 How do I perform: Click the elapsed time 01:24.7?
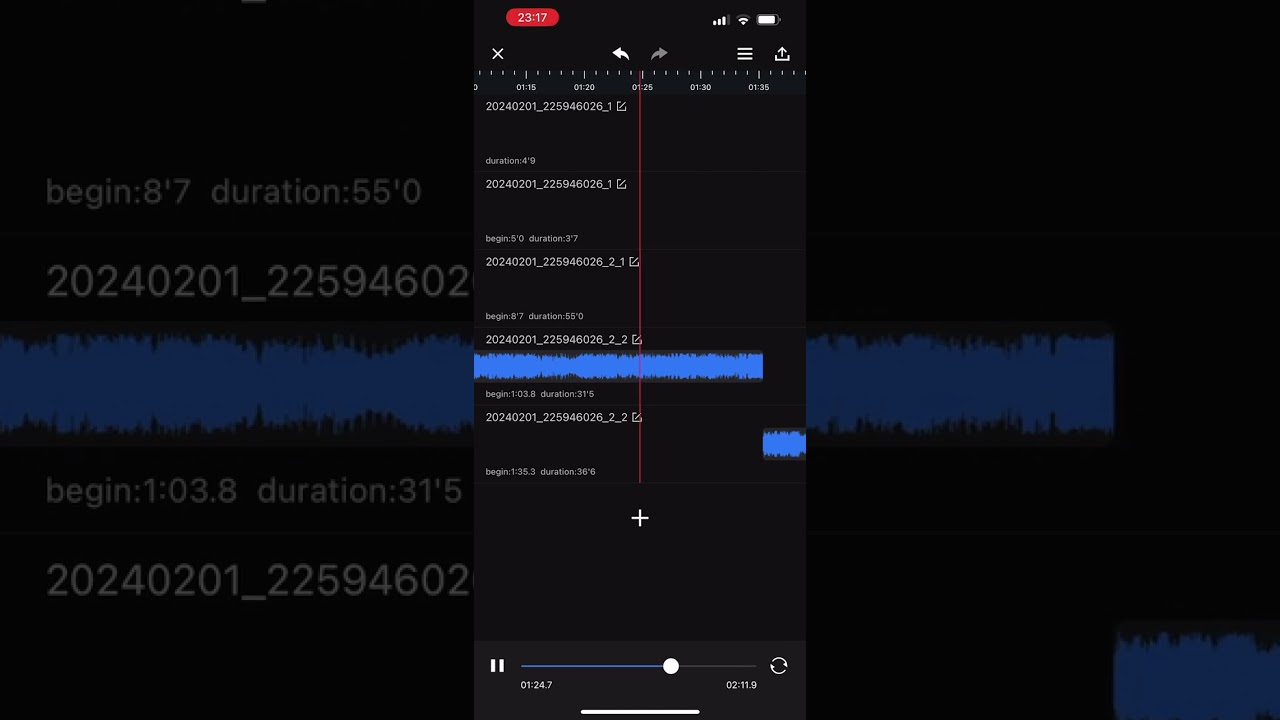click(x=536, y=685)
